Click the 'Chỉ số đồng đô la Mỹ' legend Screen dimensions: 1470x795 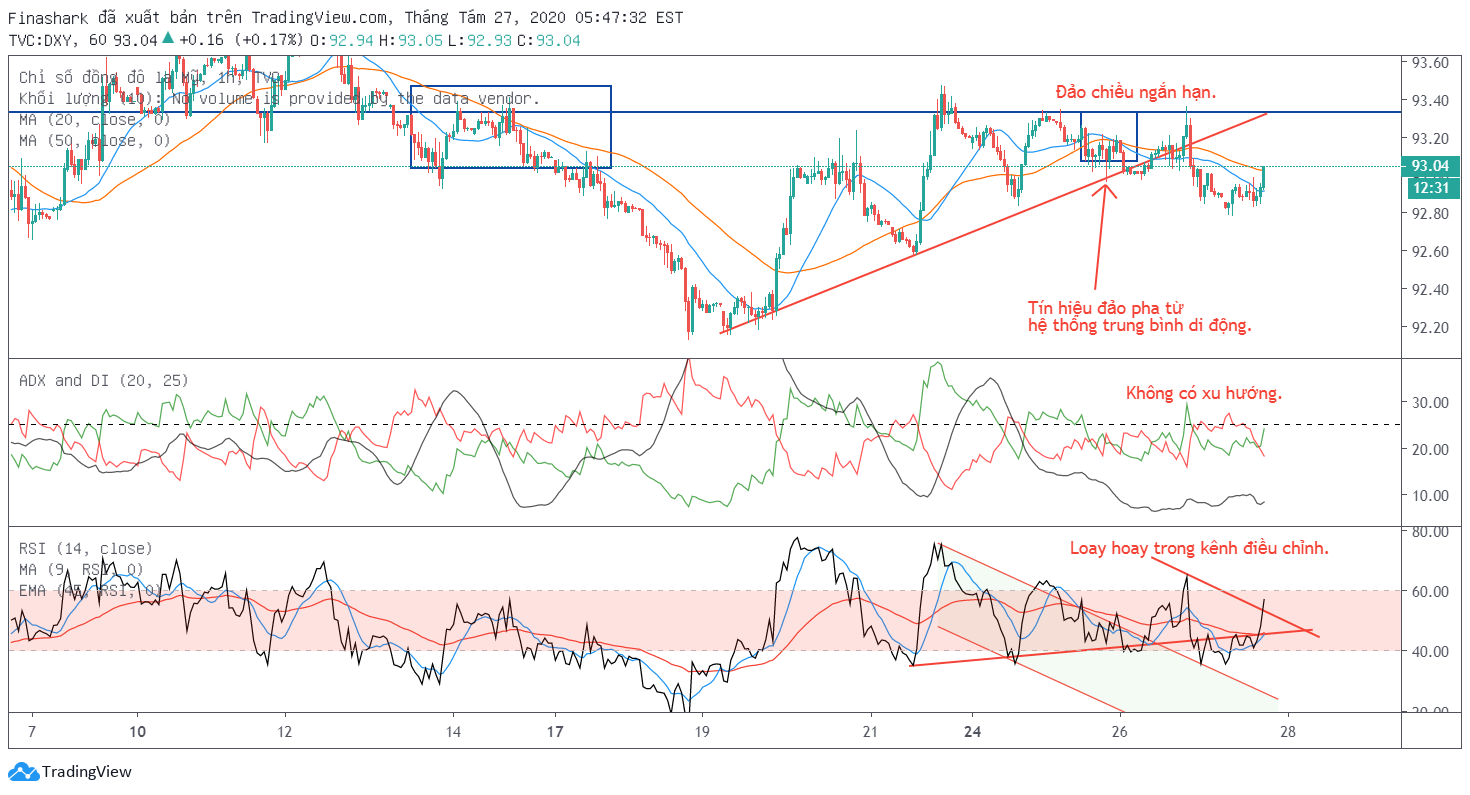point(150,77)
